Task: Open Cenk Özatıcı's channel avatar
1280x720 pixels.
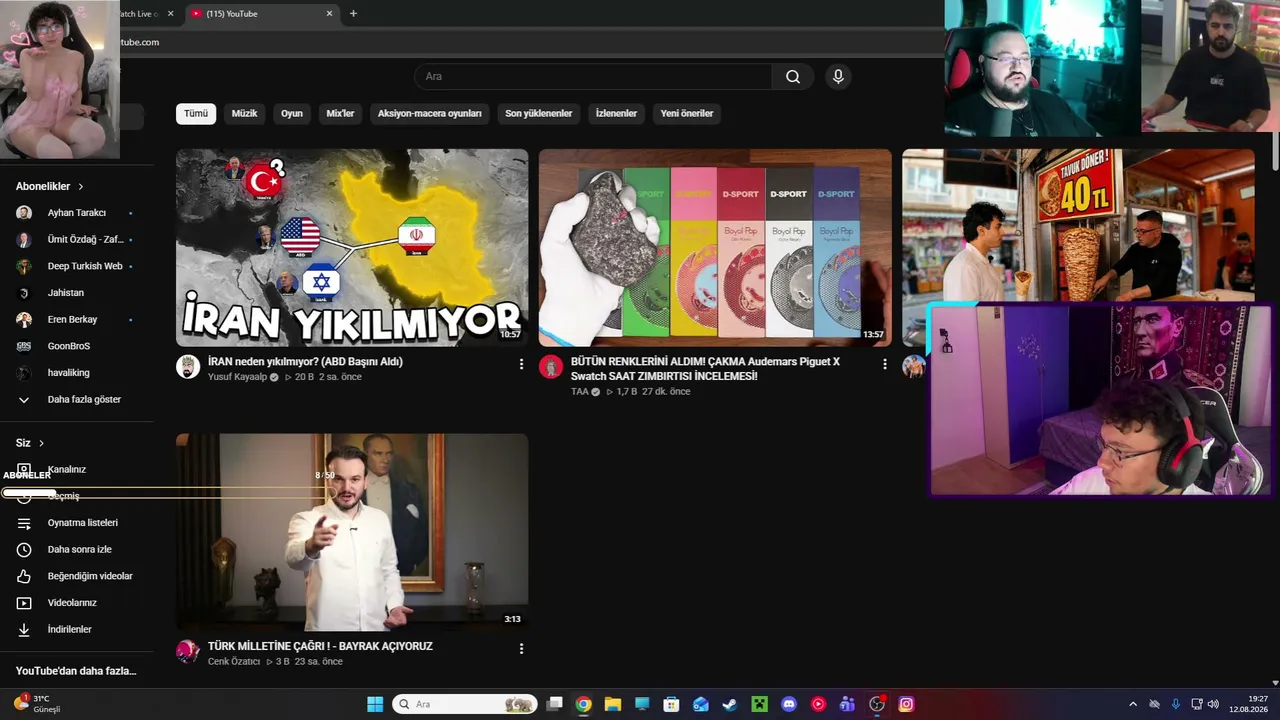Action: click(x=188, y=652)
